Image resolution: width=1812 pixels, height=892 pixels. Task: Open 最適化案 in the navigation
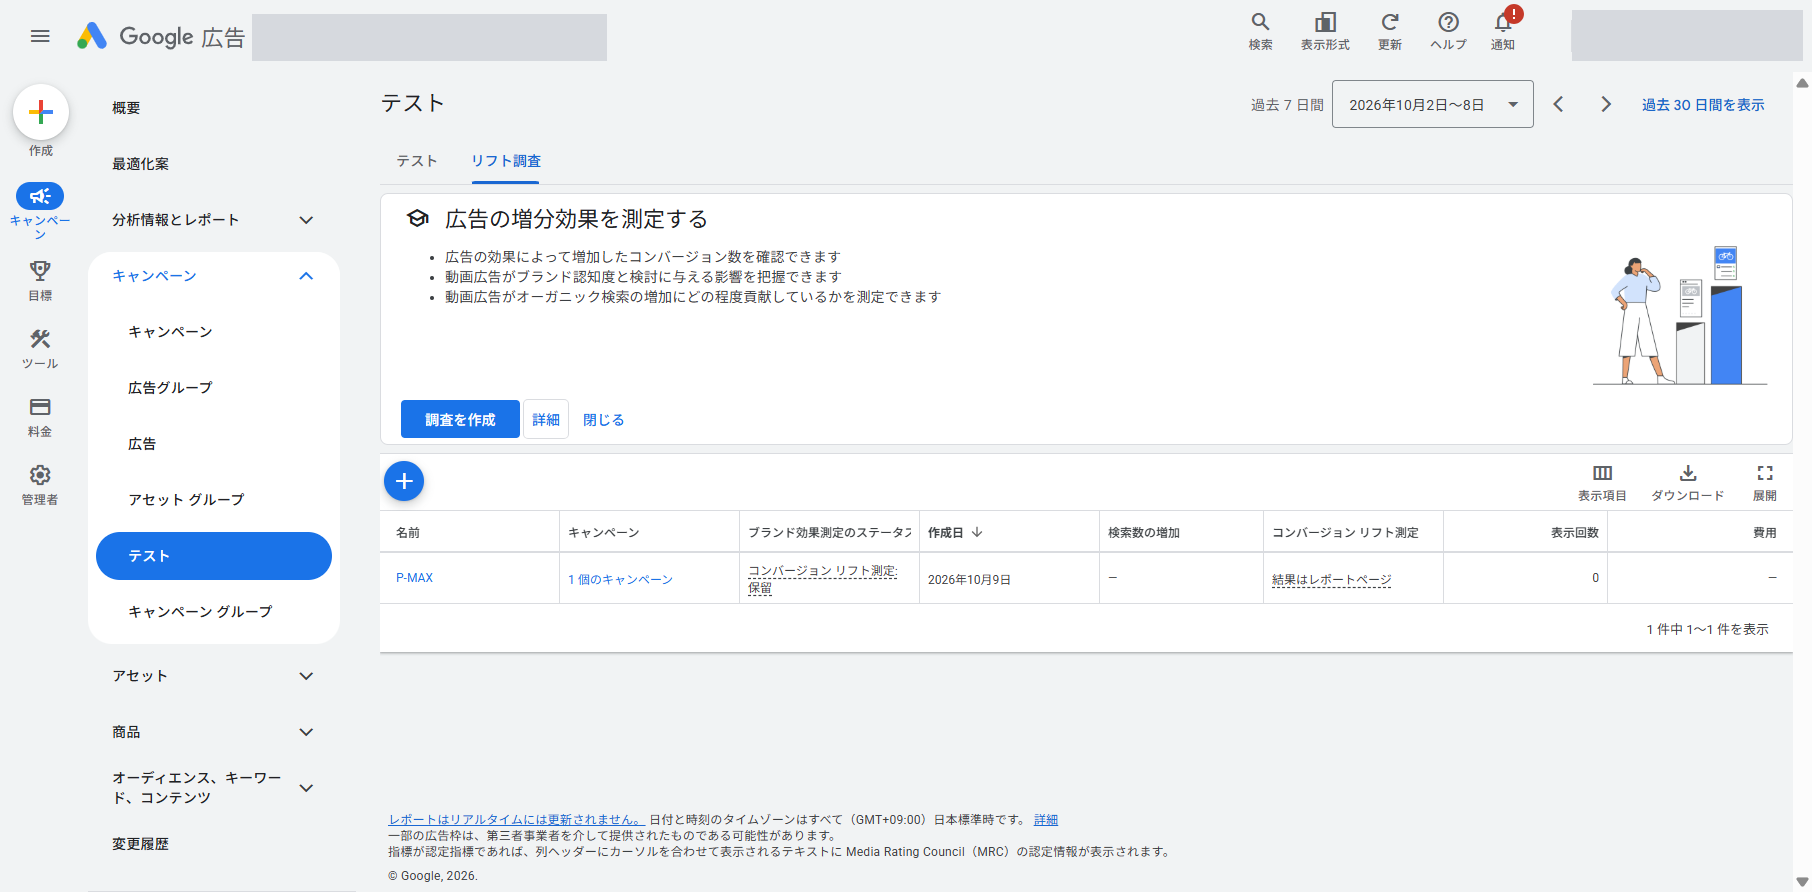(x=140, y=164)
